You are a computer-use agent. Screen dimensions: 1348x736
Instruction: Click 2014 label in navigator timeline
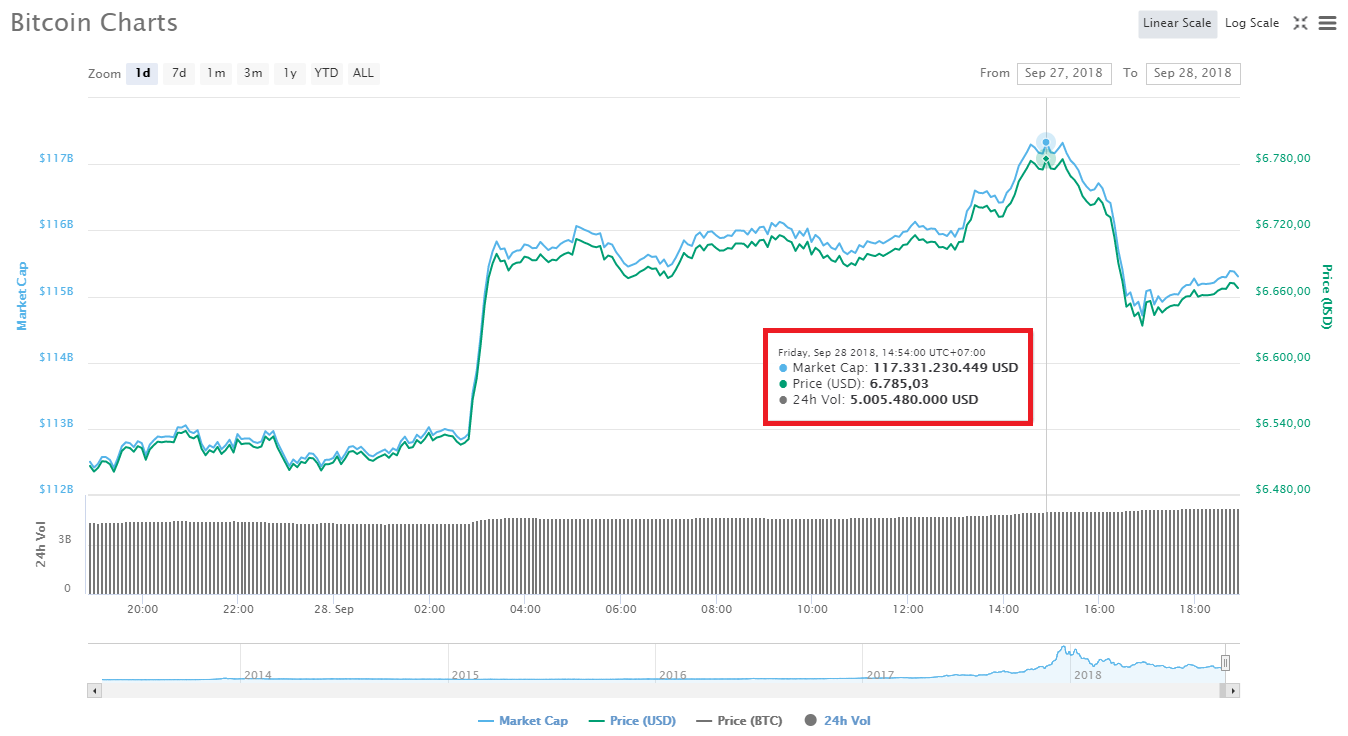[258, 674]
